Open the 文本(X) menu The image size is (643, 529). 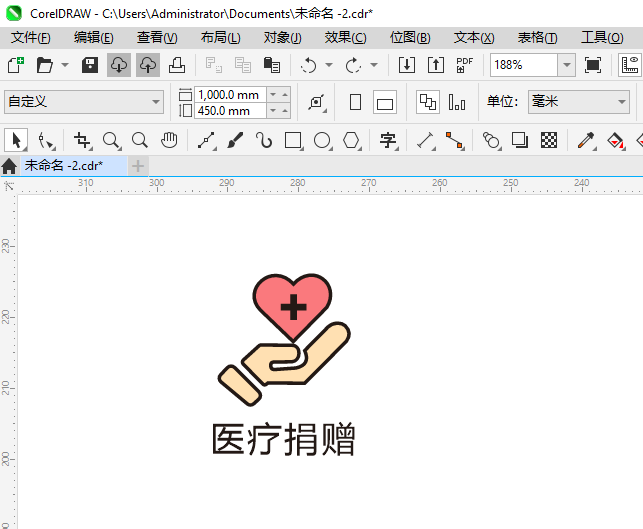[x=474, y=38]
